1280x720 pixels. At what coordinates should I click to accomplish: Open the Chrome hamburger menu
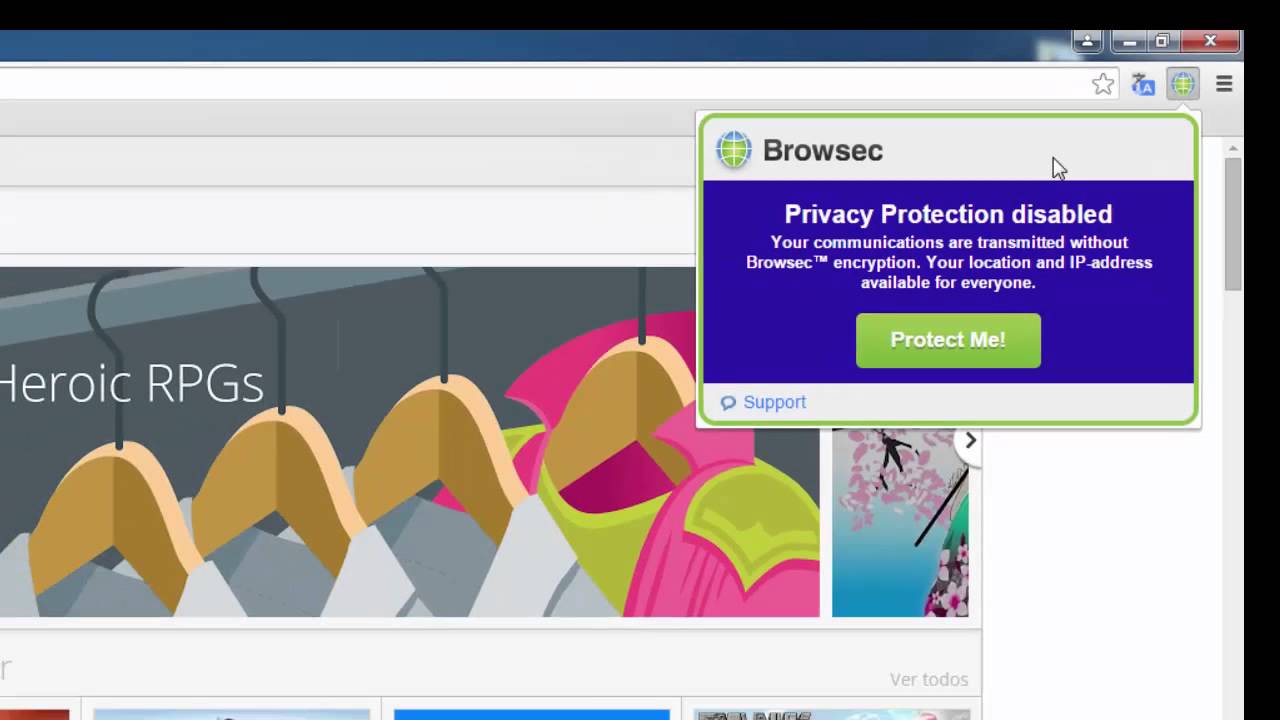[x=1224, y=85]
